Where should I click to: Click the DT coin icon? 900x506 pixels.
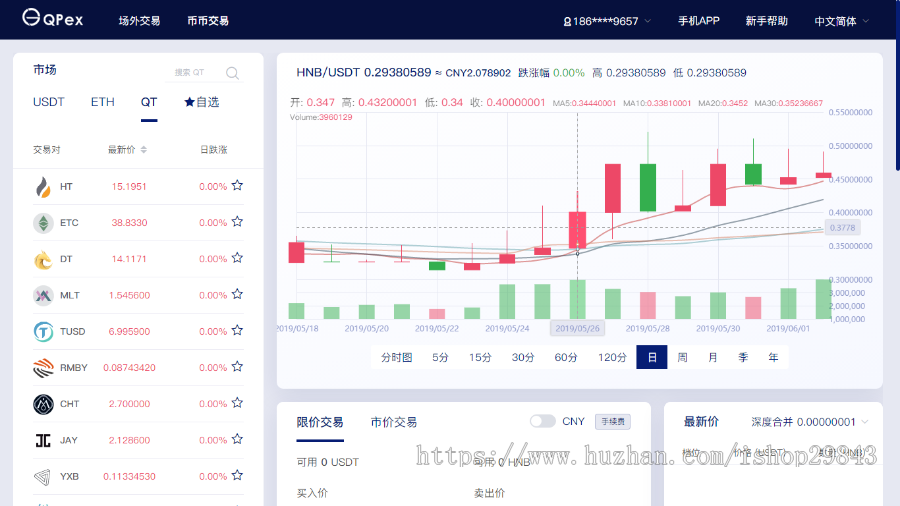pos(43,259)
